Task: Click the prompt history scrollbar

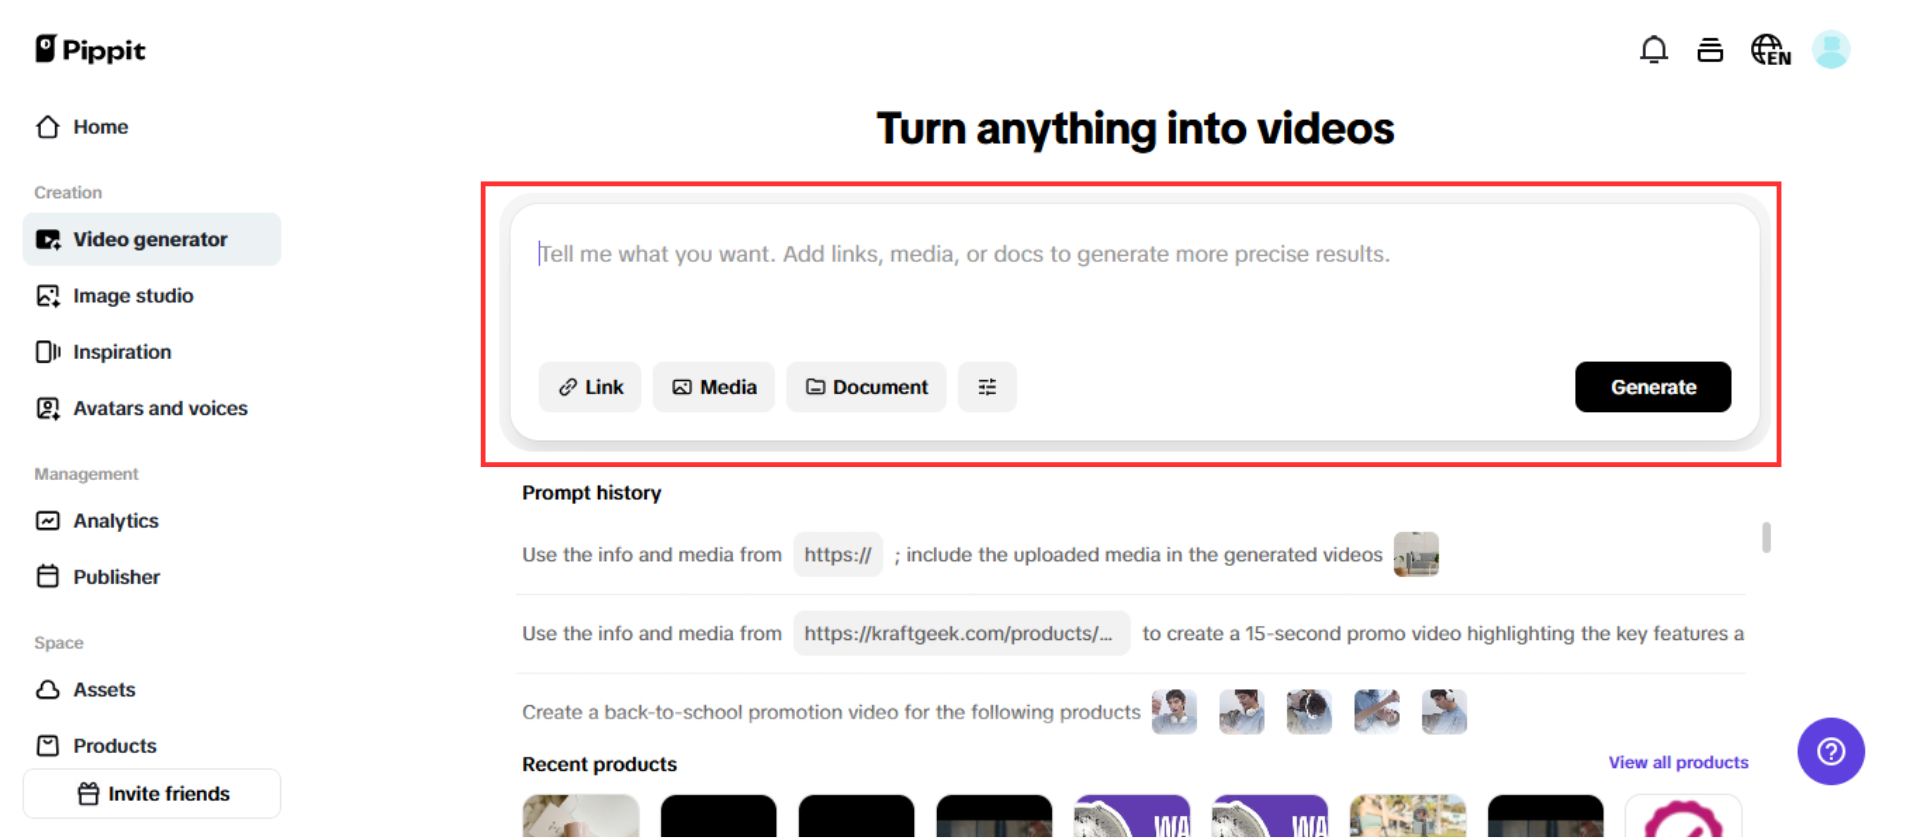Action: pos(1766,537)
